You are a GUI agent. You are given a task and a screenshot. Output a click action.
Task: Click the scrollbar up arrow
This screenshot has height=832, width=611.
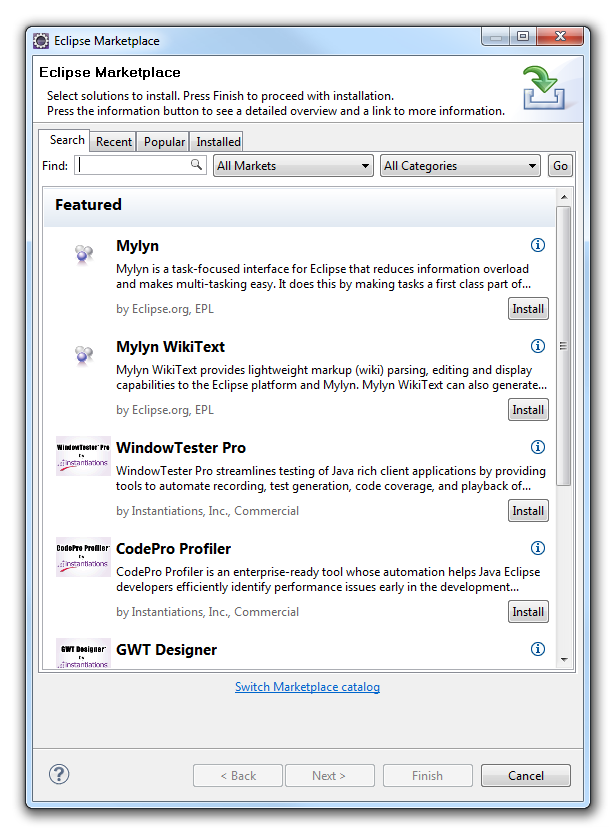(x=564, y=197)
